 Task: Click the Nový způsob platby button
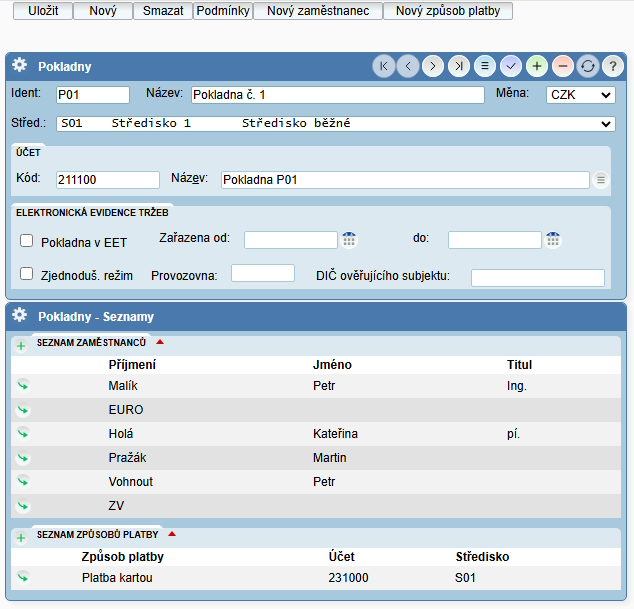coord(448,11)
